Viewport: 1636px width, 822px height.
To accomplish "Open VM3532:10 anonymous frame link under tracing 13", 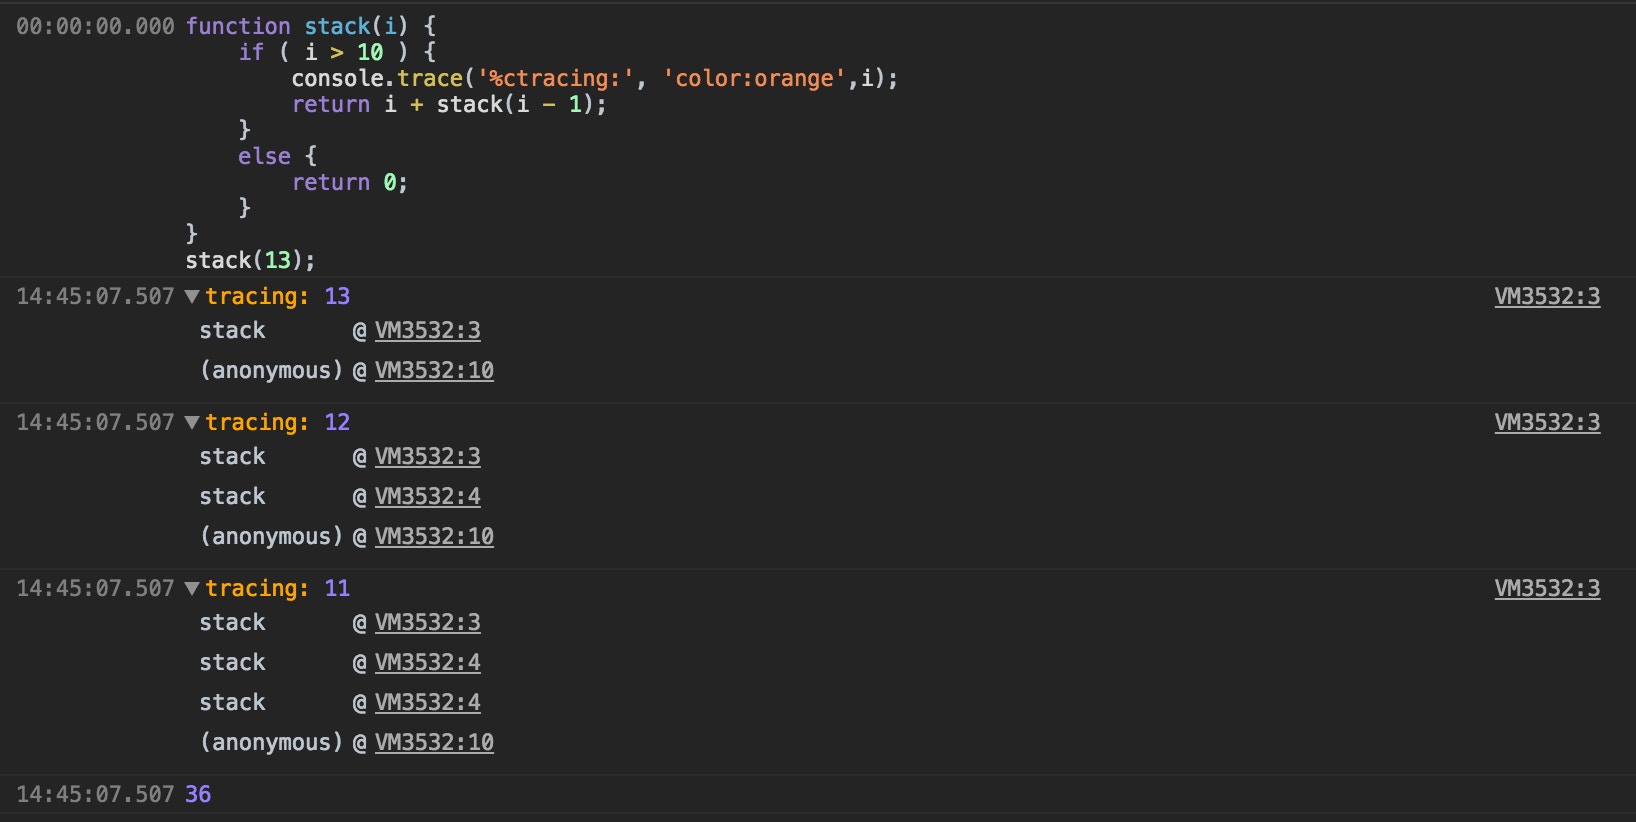I will 434,371.
